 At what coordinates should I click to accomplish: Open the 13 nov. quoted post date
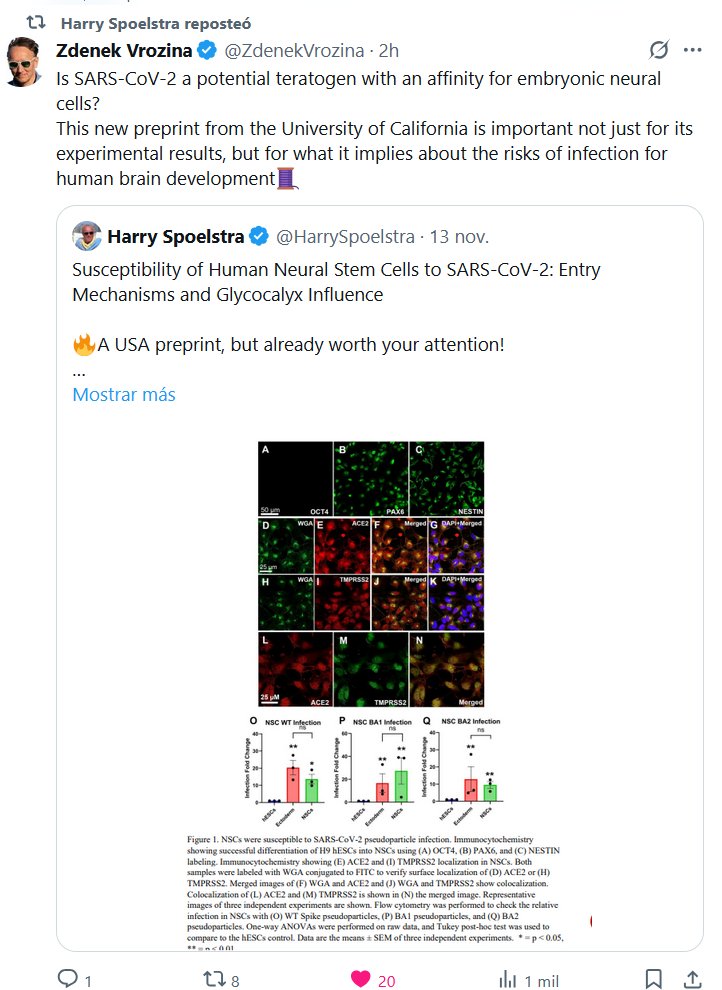[x=459, y=237]
